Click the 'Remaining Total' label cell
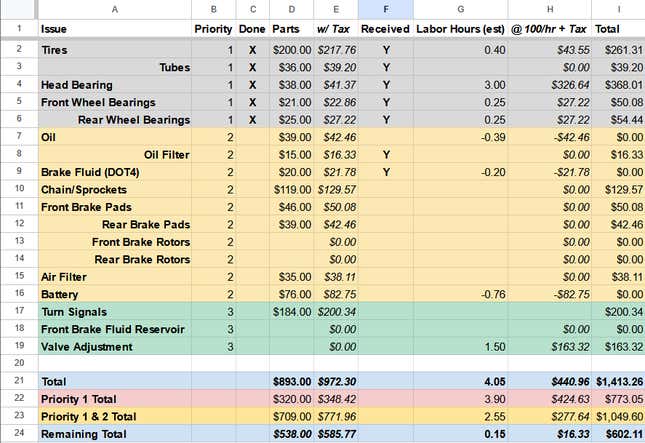The height and width of the screenshot is (443, 645). point(113,434)
